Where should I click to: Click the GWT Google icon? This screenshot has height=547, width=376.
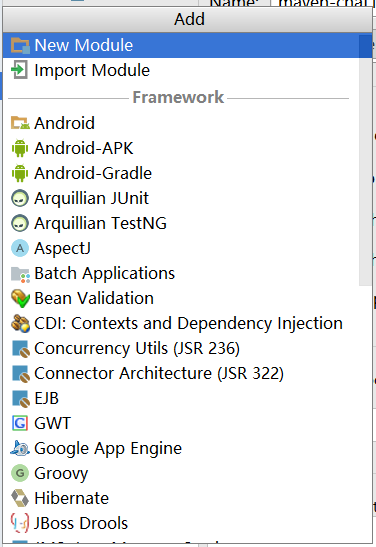click(x=20, y=423)
